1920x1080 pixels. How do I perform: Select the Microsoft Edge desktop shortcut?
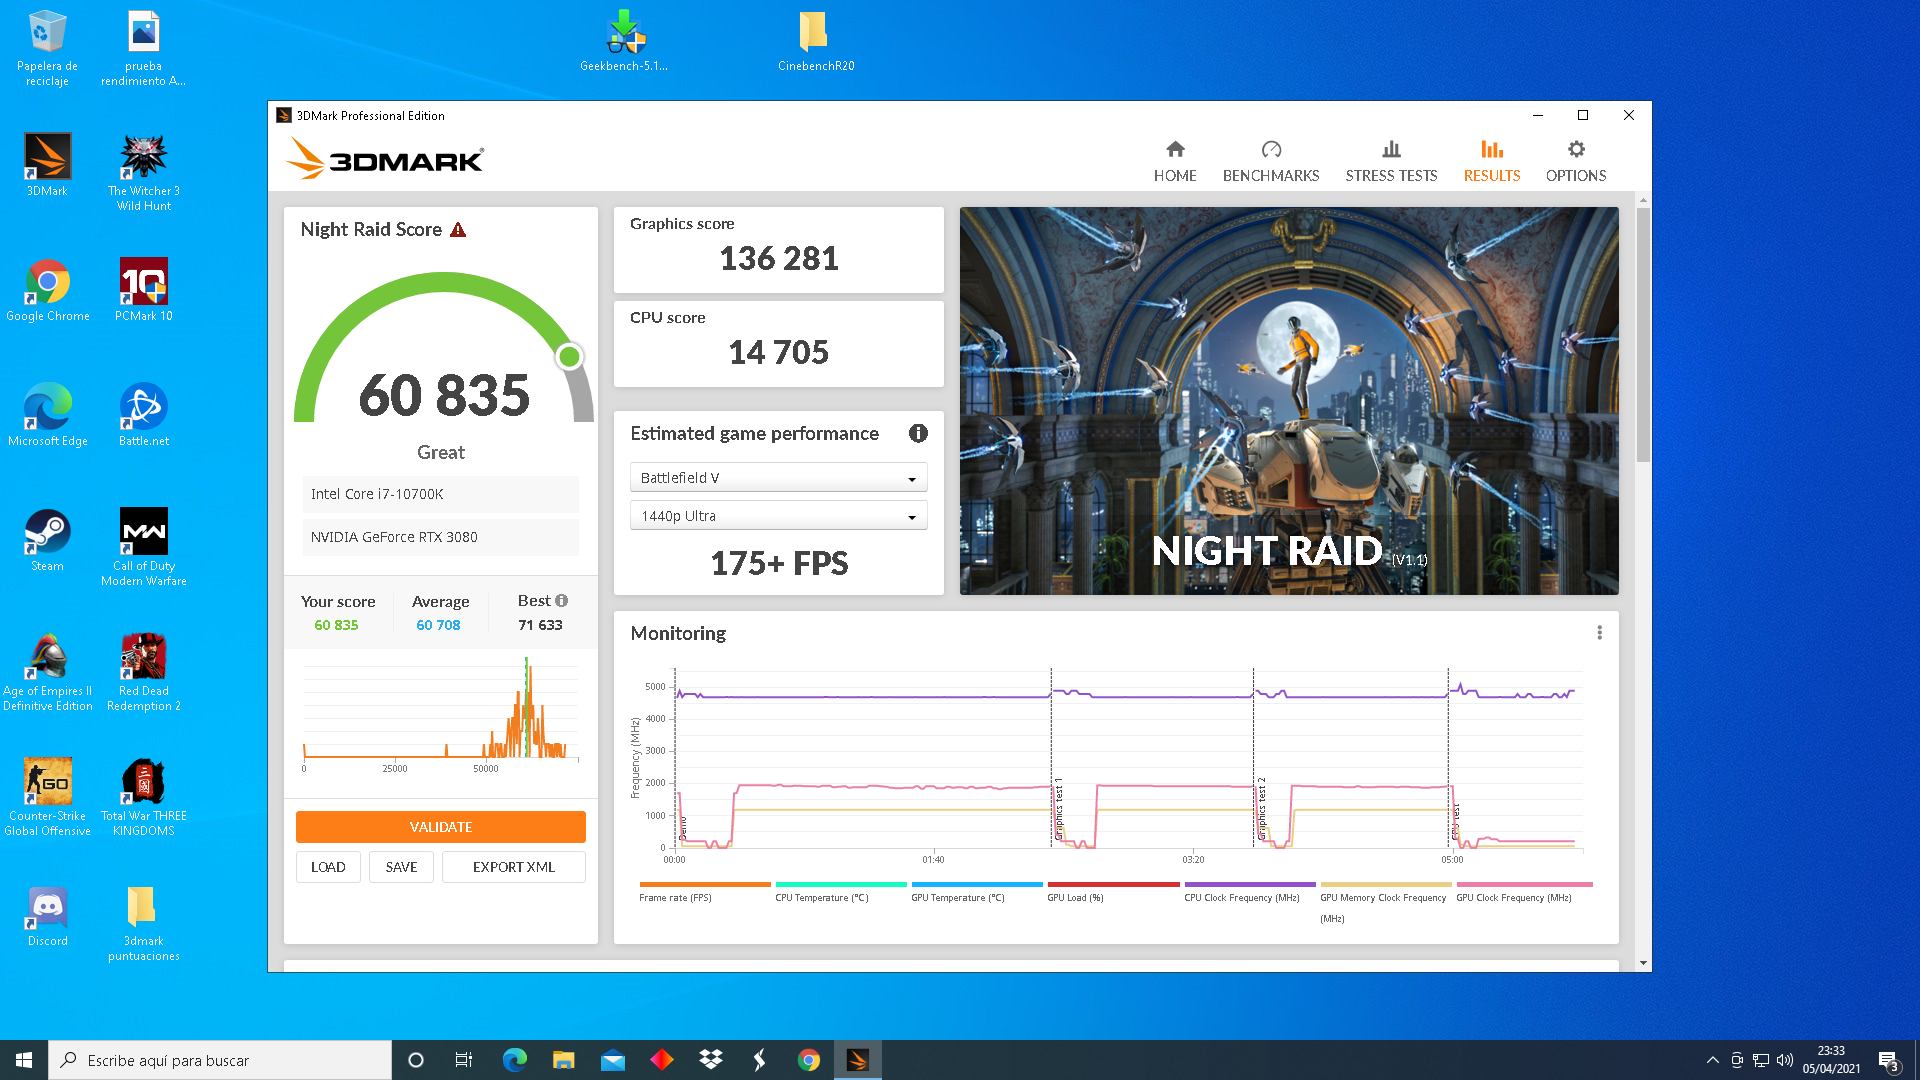click(x=47, y=416)
